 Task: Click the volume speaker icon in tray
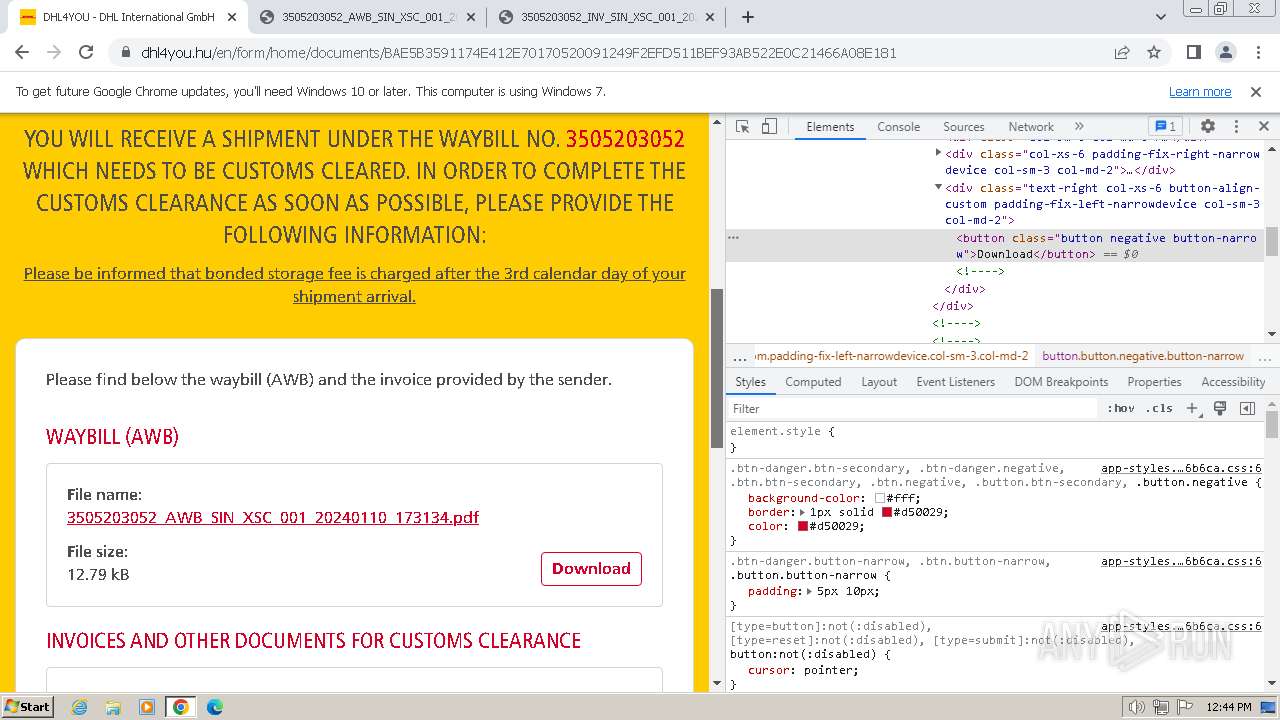coord(1137,707)
